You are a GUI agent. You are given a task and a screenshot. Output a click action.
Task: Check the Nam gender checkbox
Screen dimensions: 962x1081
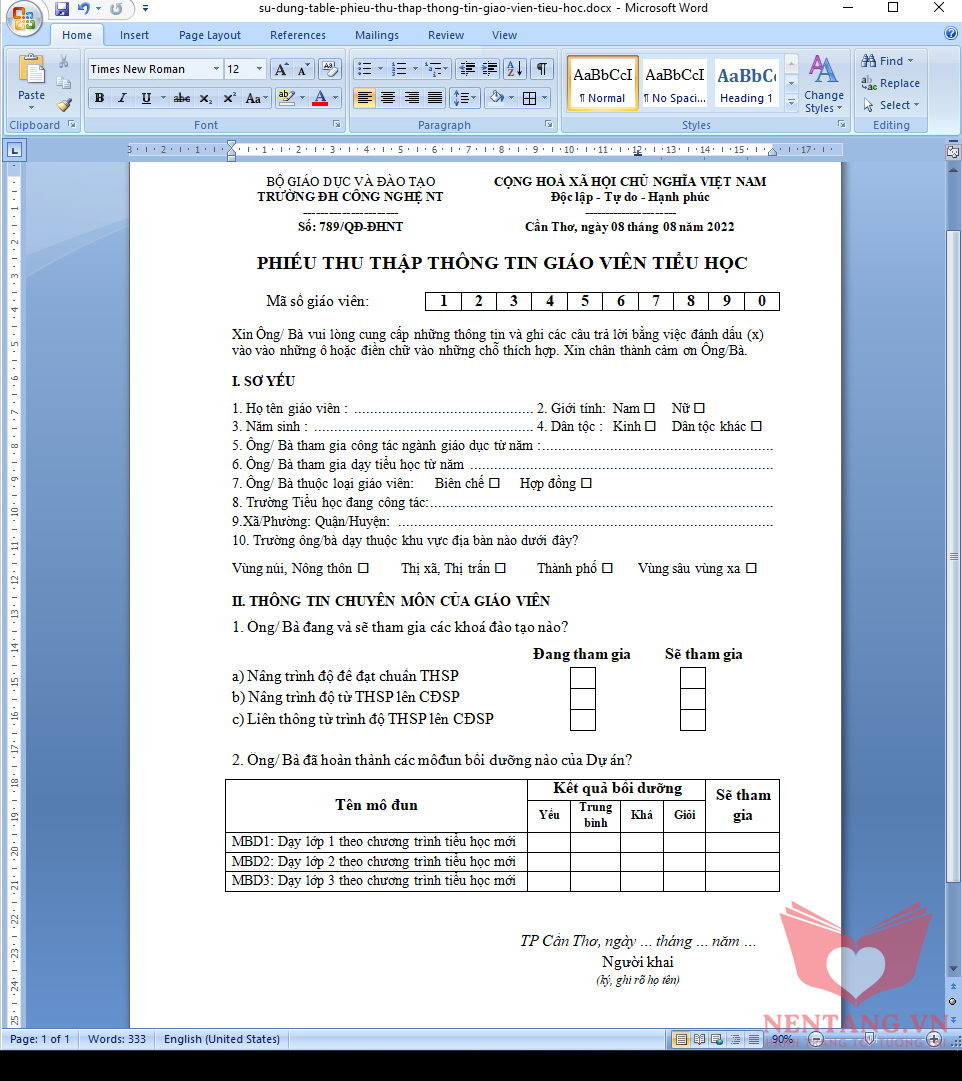pos(649,408)
